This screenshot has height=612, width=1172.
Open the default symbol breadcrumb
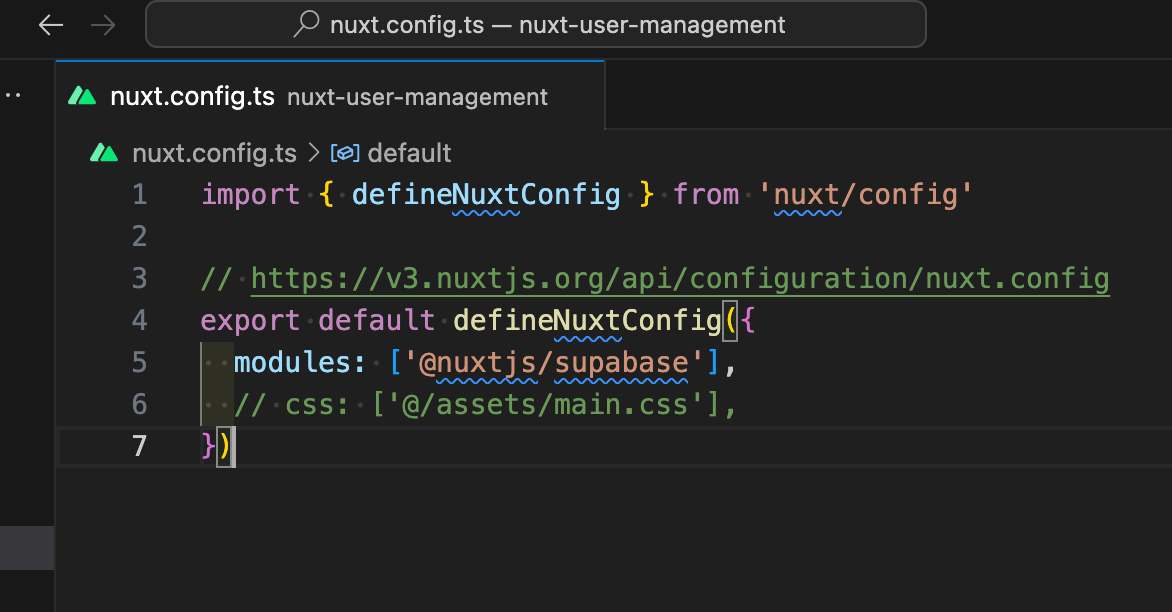(x=410, y=153)
